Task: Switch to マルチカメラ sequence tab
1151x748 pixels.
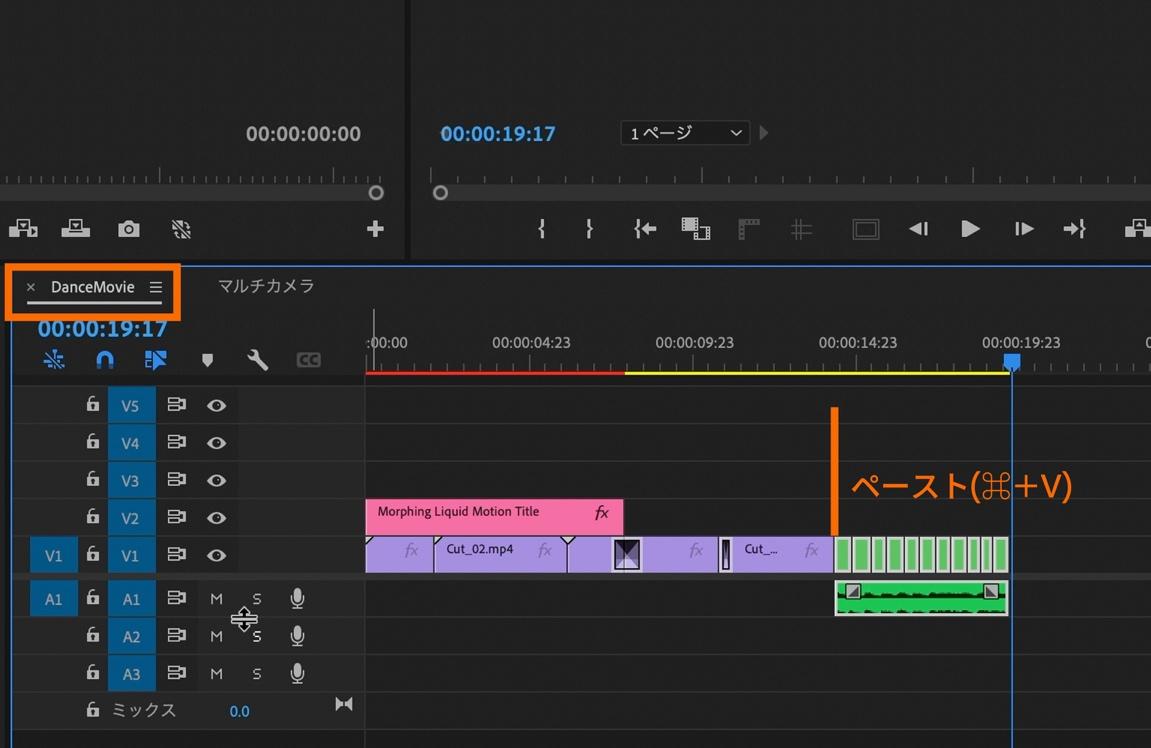Action: coord(266,286)
